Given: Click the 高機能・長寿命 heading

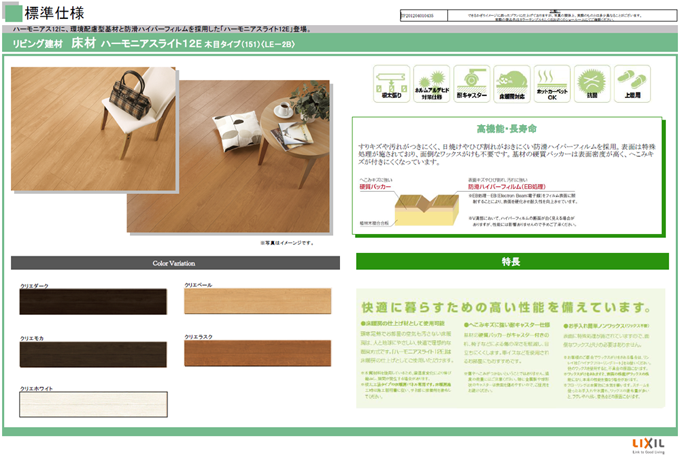Looking at the screenshot, I should tap(507, 129).
